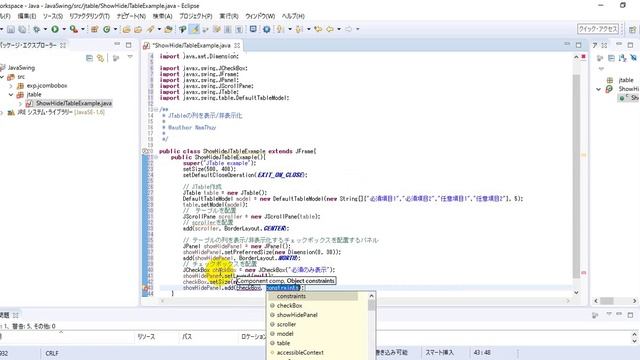
Task: Collapse the Javadoc comment fold marker
Action: (x=156, y=109)
